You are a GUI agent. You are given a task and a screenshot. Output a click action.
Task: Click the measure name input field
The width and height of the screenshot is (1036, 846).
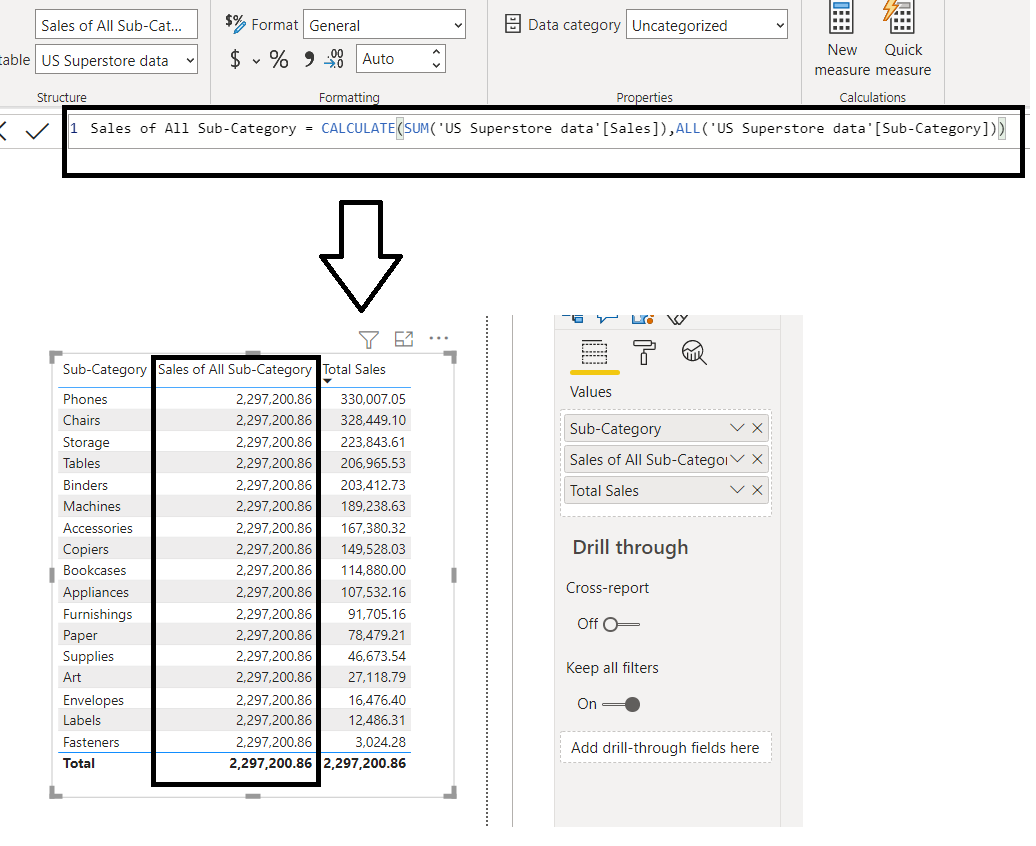(x=116, y=25)
